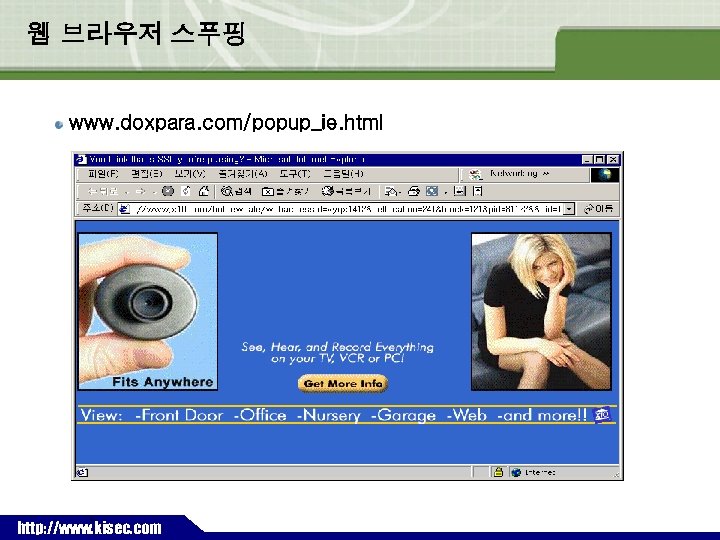Expand the Networking links chevron
This screenshot has width=720, height=540.
pos(545,174)
